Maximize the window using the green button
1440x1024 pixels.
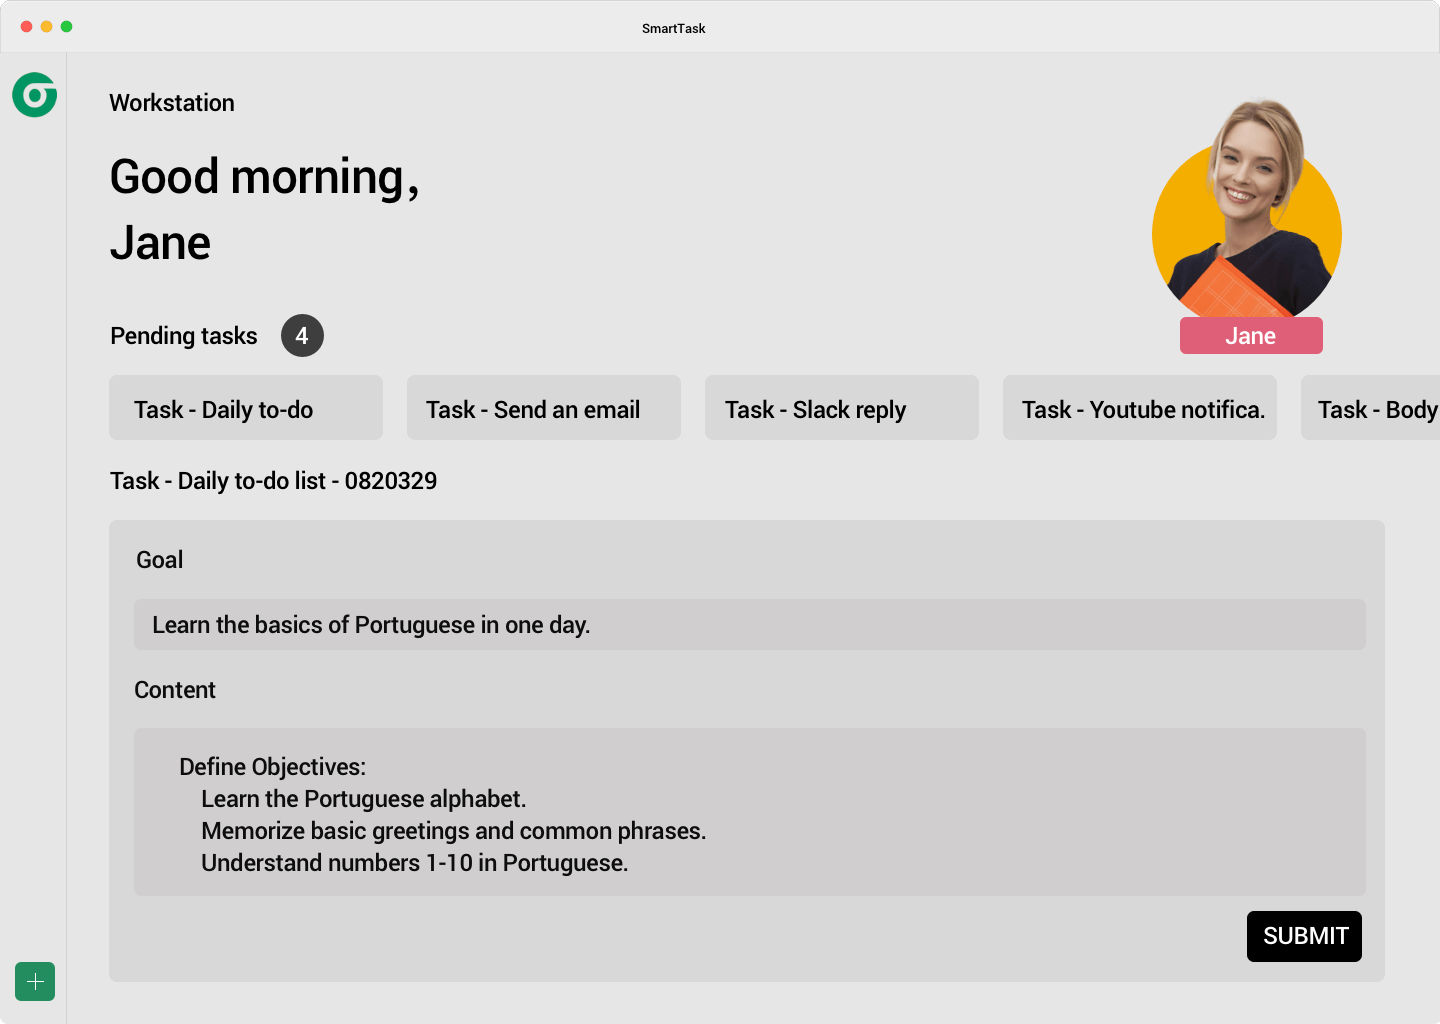[67, 27]
